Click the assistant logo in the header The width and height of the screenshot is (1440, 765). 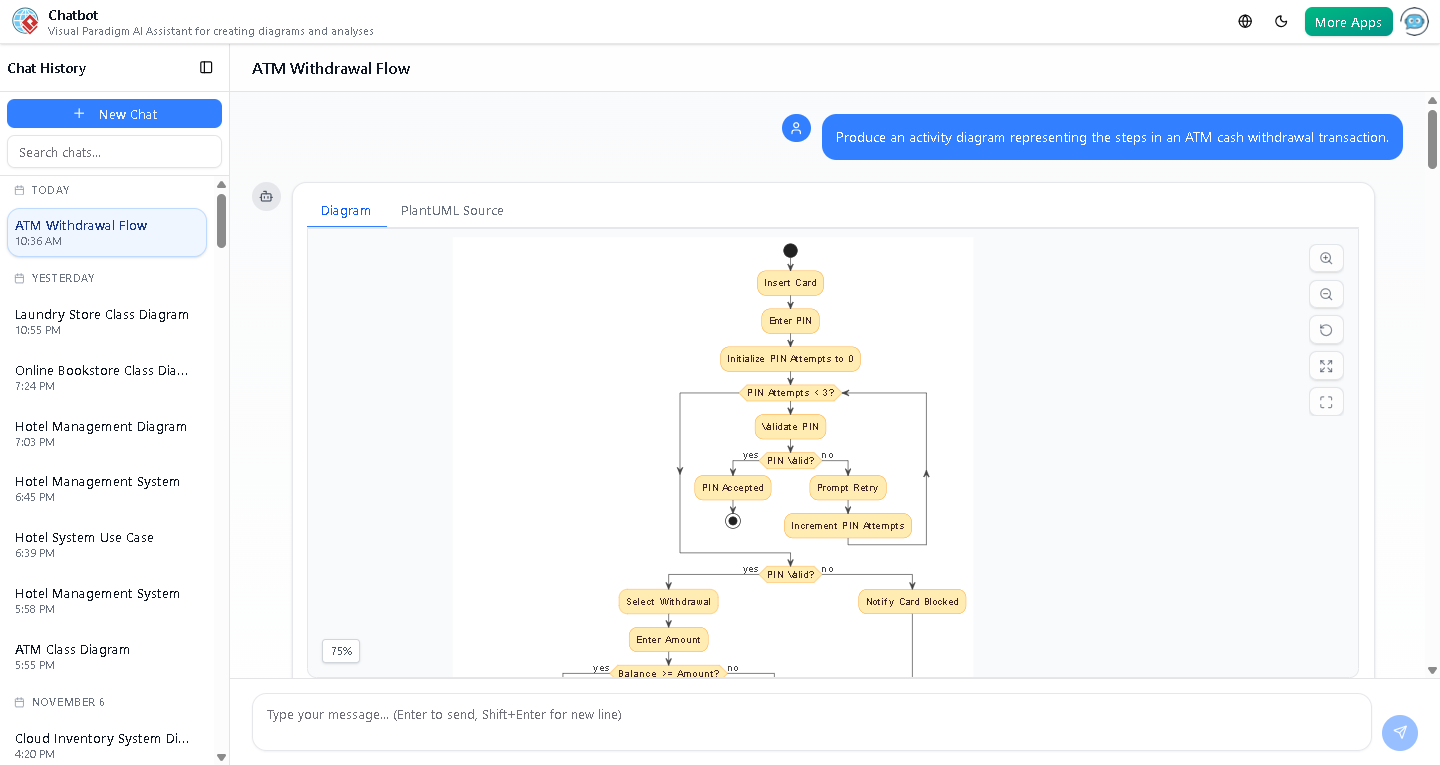tap(25, 21)
